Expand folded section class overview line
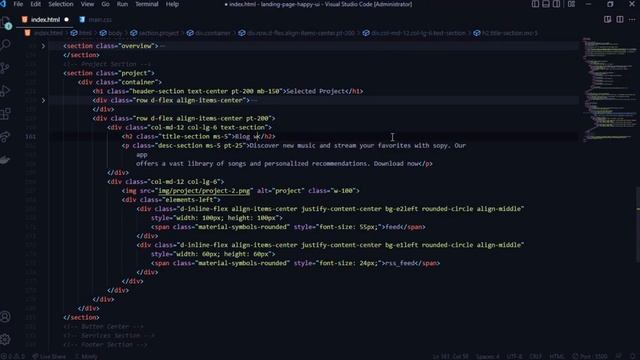640x360 pixels. [43, 46]
